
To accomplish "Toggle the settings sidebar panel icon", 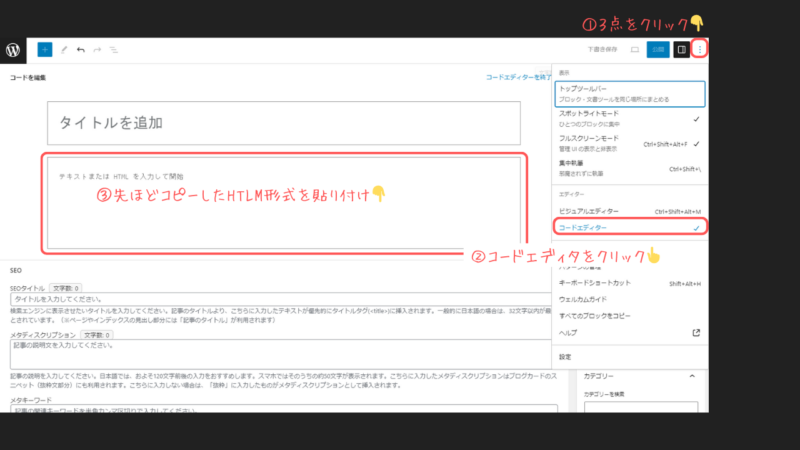I will 682,49.
